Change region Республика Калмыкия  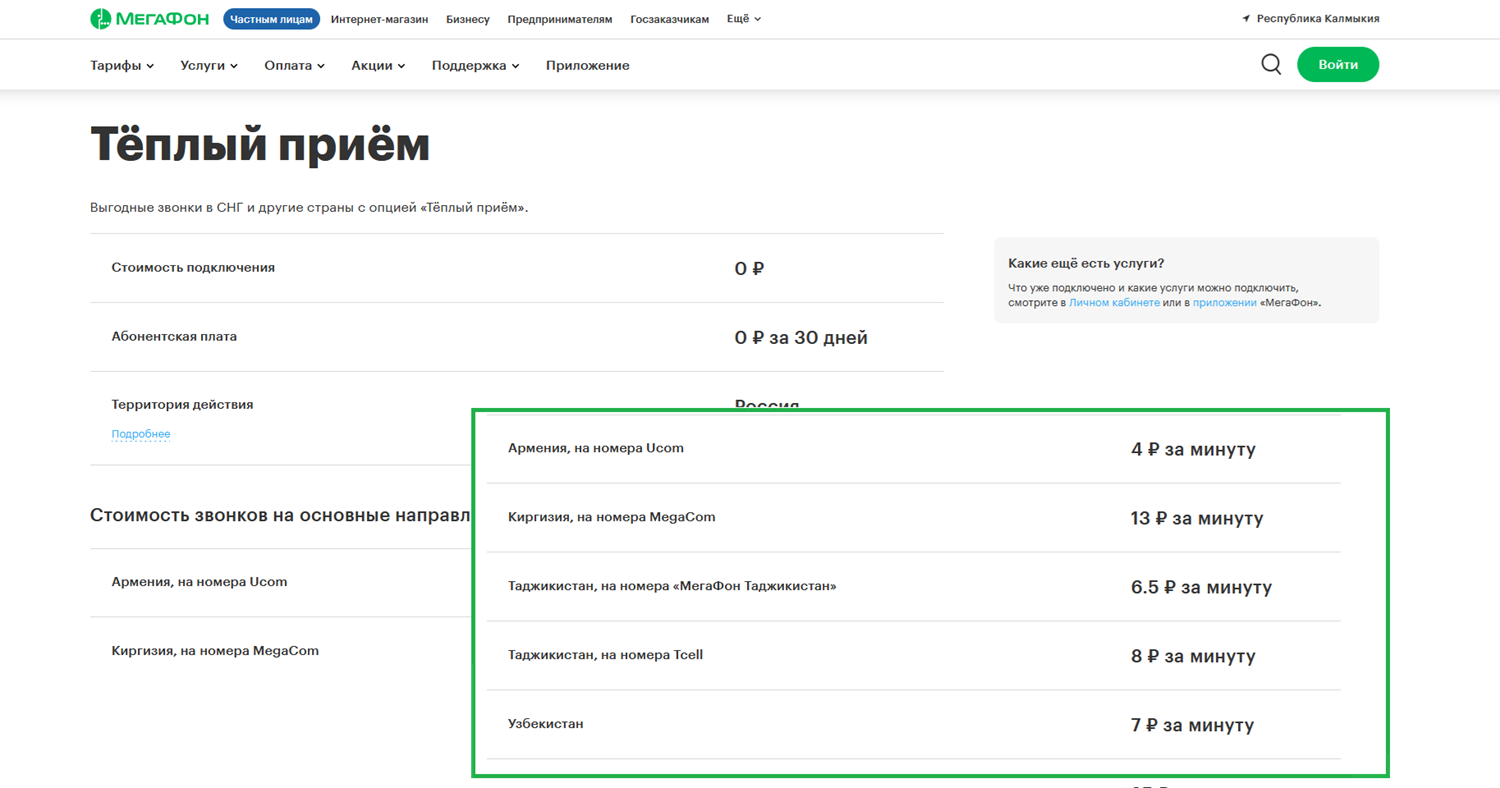(1318, 19)
